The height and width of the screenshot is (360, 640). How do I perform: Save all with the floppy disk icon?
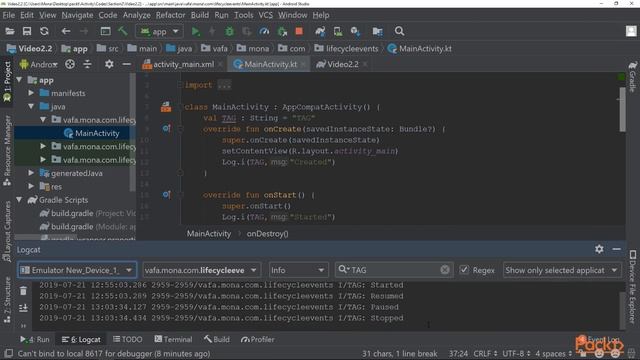coord(27,31)
